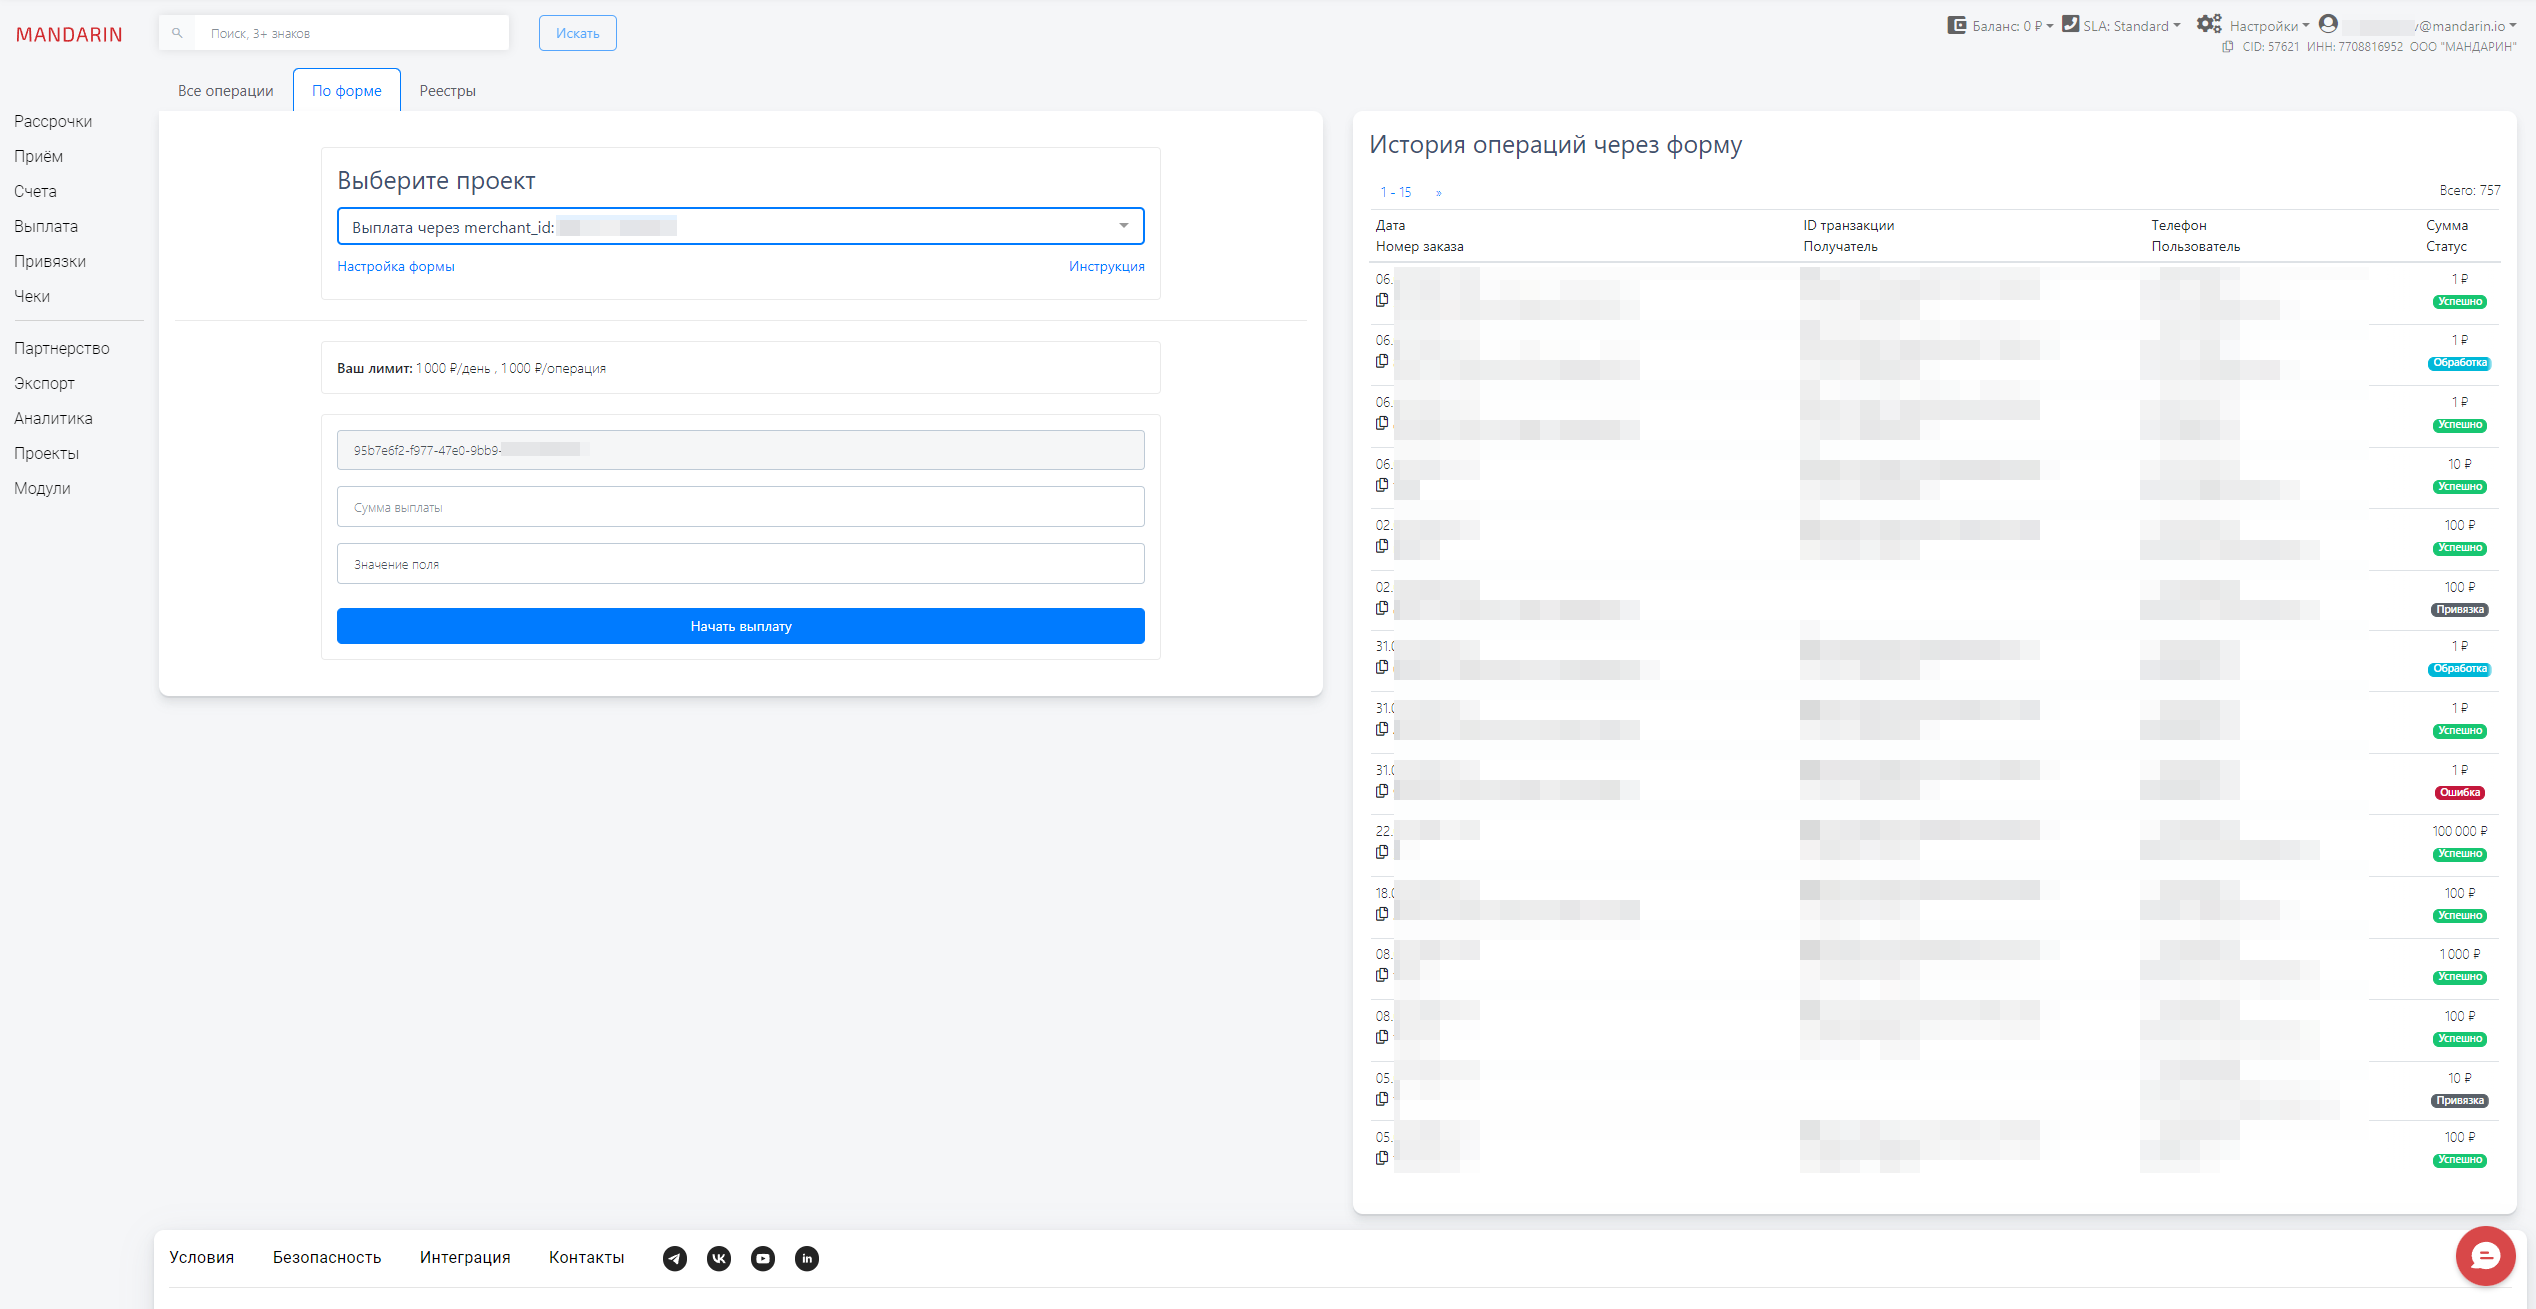The height and width of the screenshot is (1309, 2536).
Task: Go to next page of history
Action: (x=1438, y=192)
